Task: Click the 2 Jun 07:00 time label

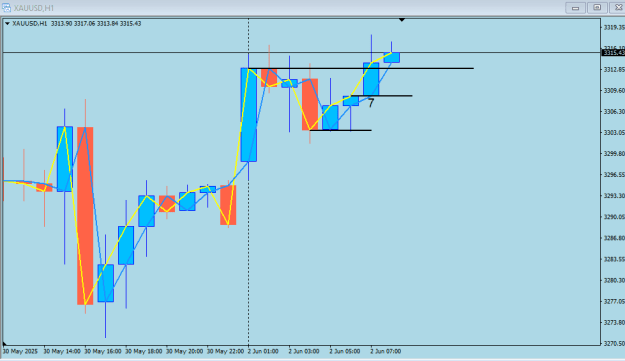Action: (385, 351)
